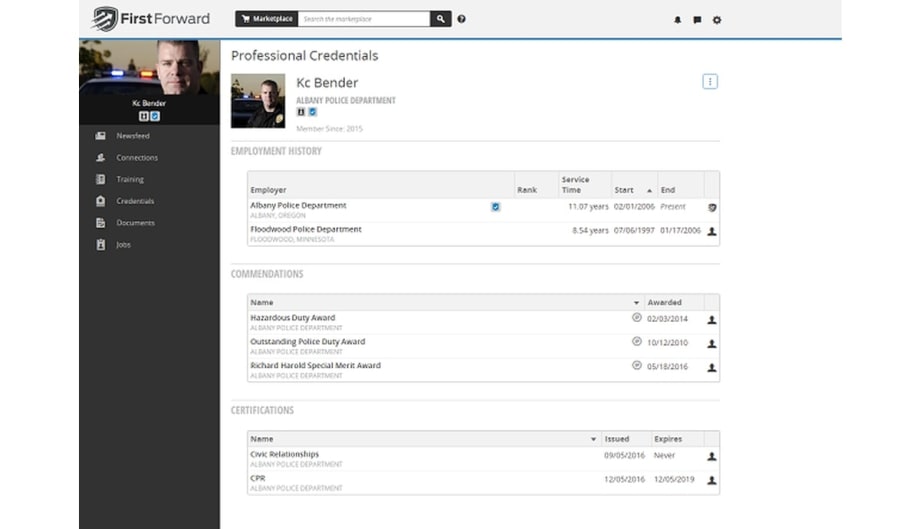
Task: Open the three-dot profile options menu
Action: pyautogui.click(x=710, y=82)
